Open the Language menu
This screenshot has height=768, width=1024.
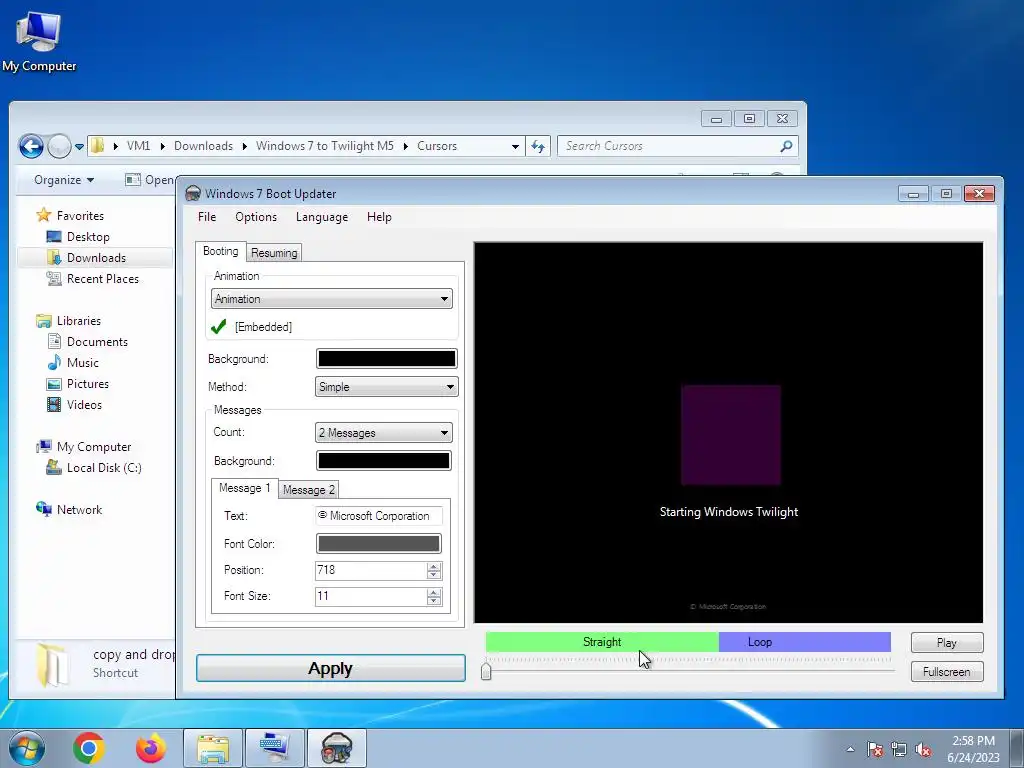tap(322, 217)
